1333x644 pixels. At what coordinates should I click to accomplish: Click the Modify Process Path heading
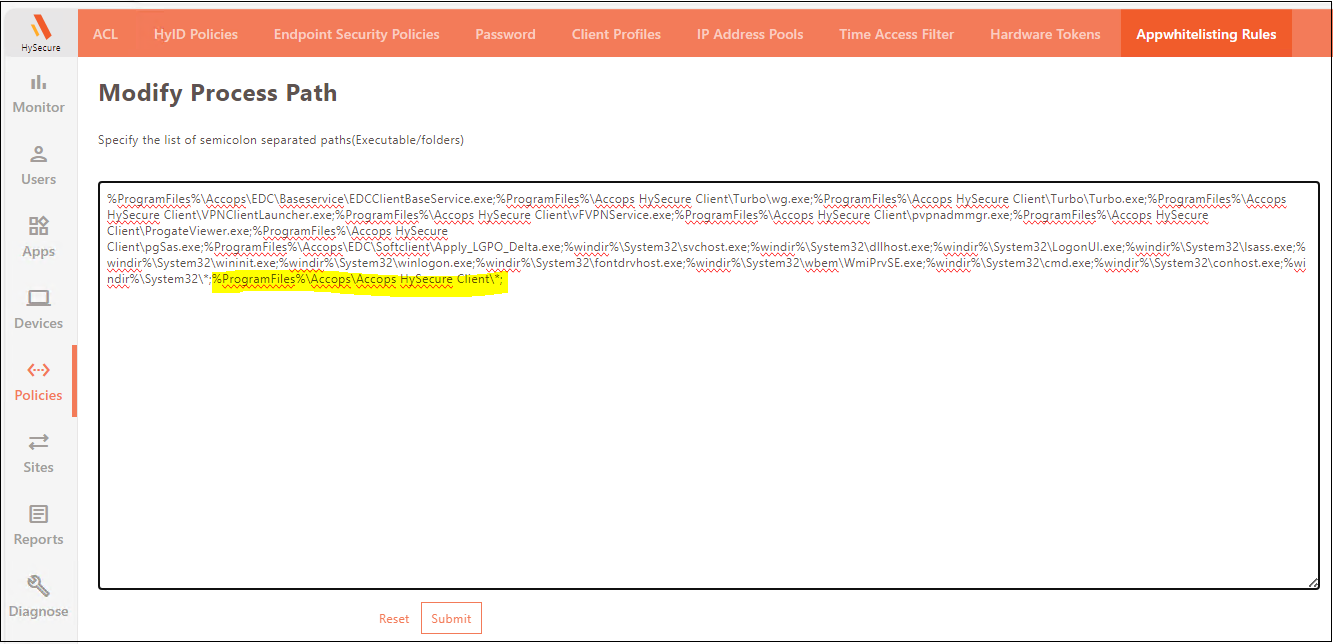coord(218,93)
